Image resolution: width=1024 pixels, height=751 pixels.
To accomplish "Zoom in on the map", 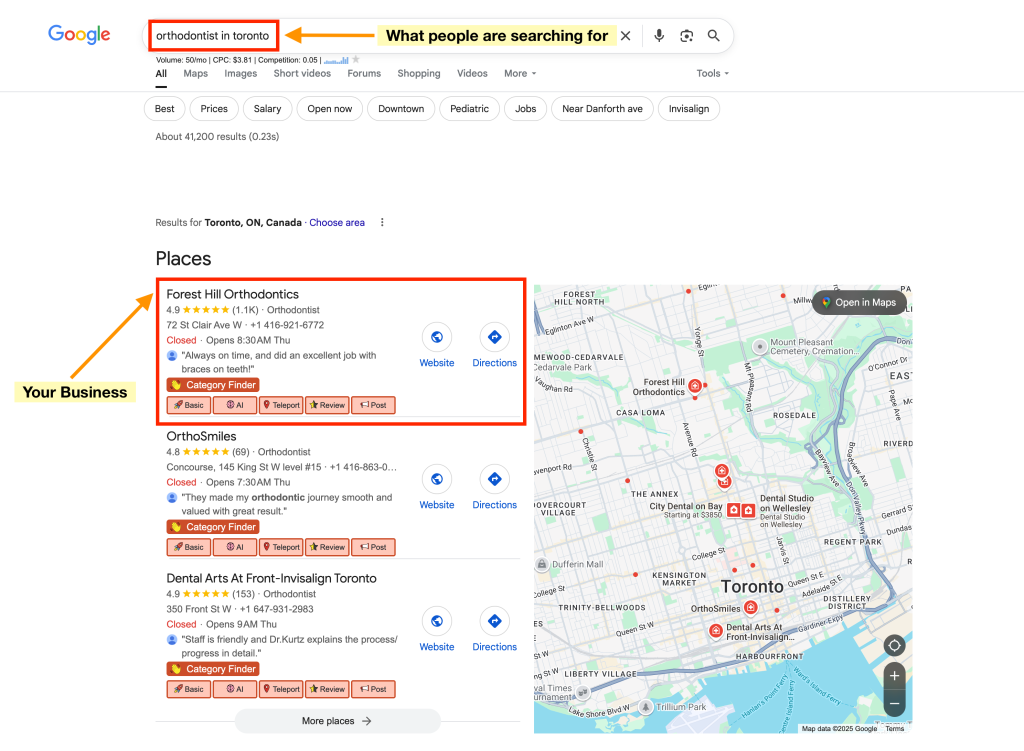I will click(x=895, y=676).
